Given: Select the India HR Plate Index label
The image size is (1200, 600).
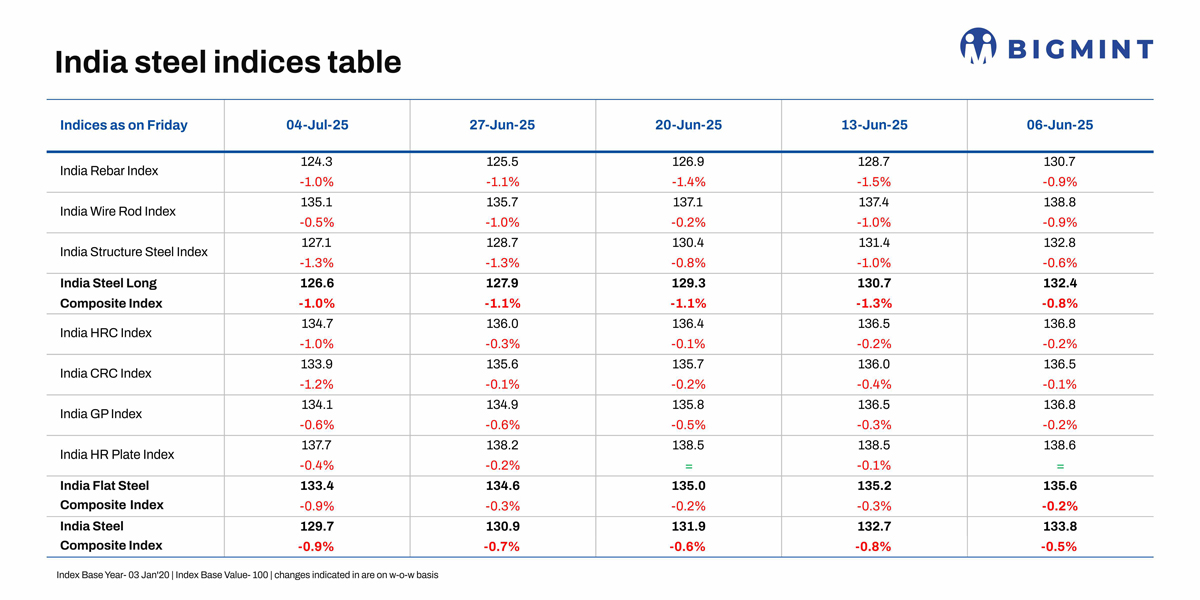Looking at the screenshot, I should 117,454.
